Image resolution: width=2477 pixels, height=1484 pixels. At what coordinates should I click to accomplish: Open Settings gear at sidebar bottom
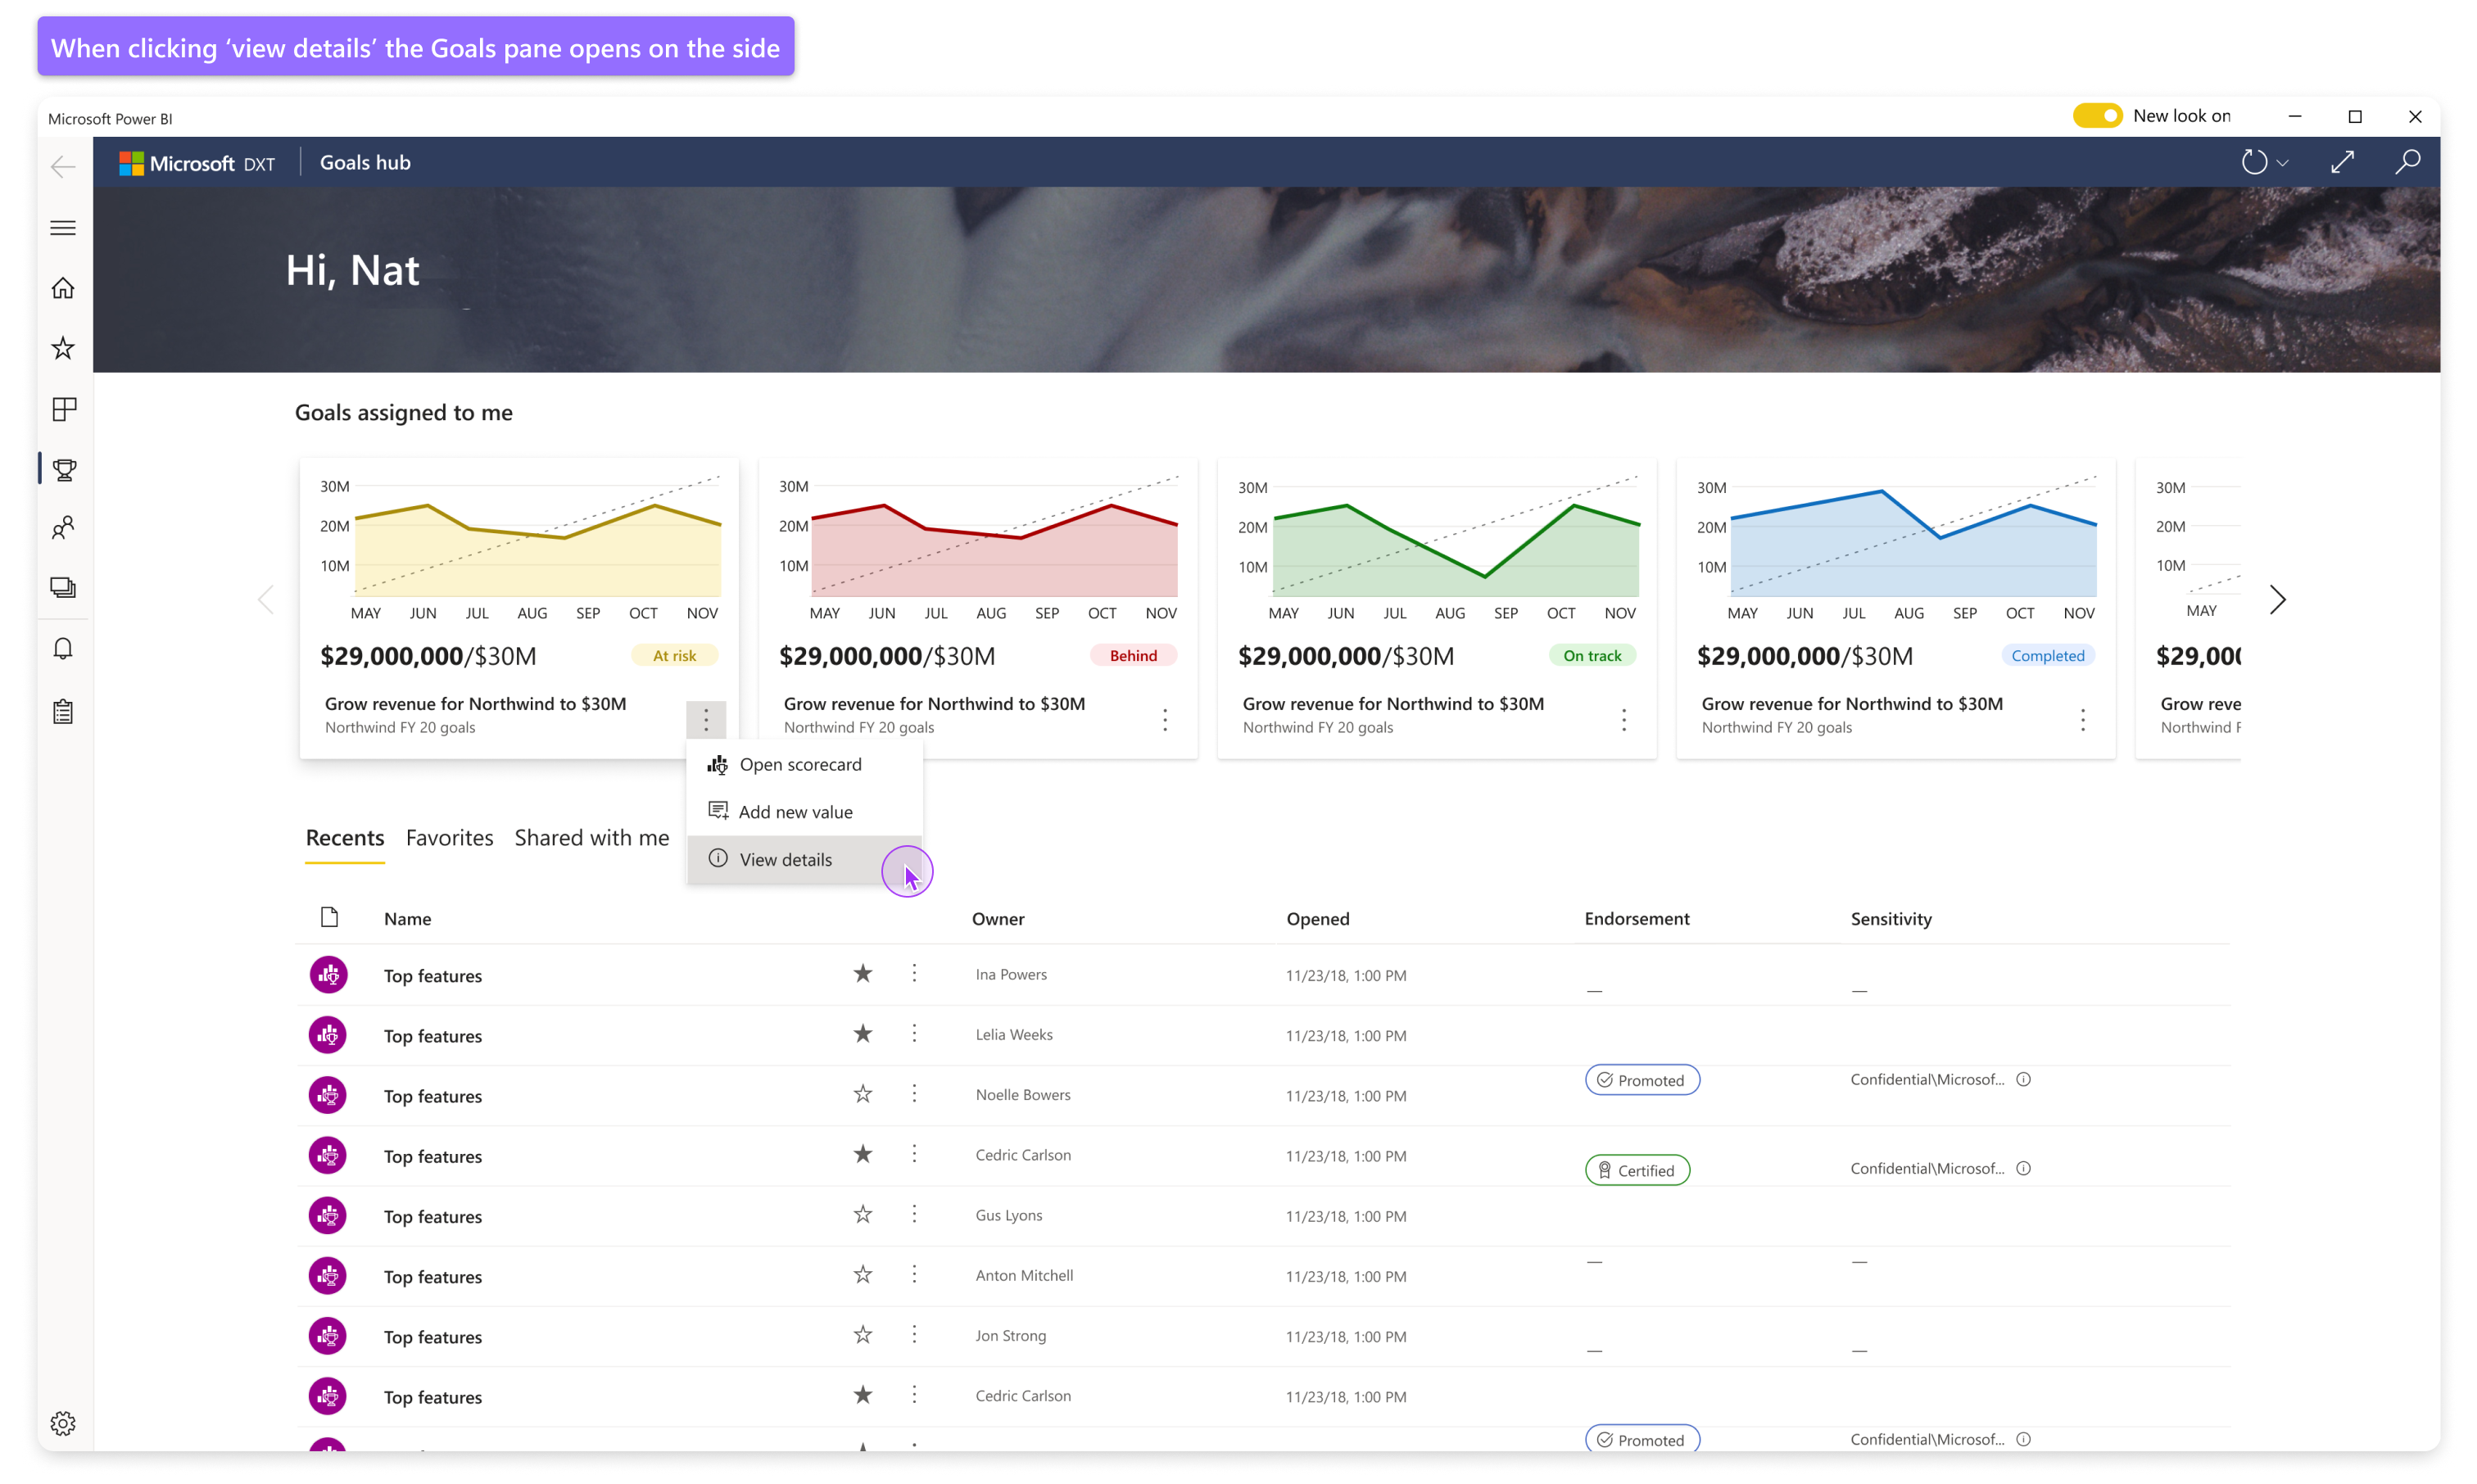pos(63,1423)
